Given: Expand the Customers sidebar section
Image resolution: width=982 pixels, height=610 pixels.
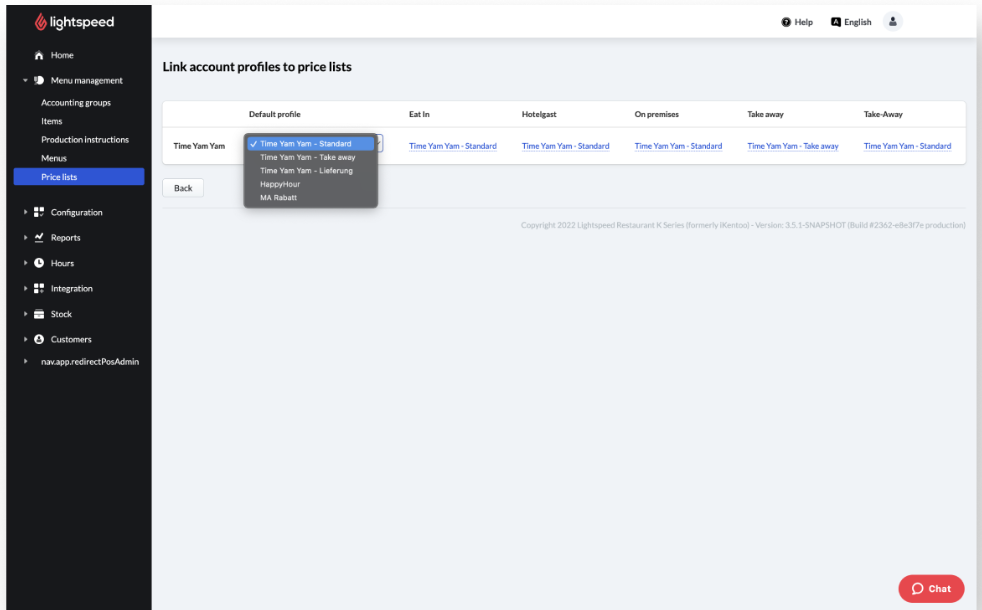Looking at the screenshot, I should (x=25, y=340).
